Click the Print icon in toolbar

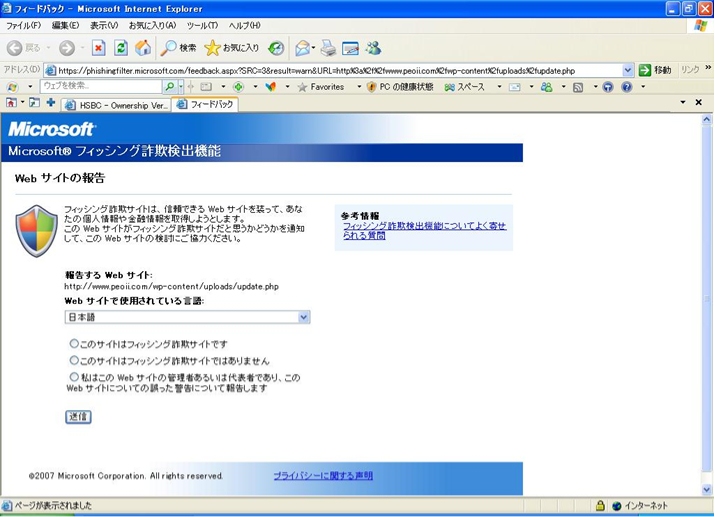pos(328,47)
